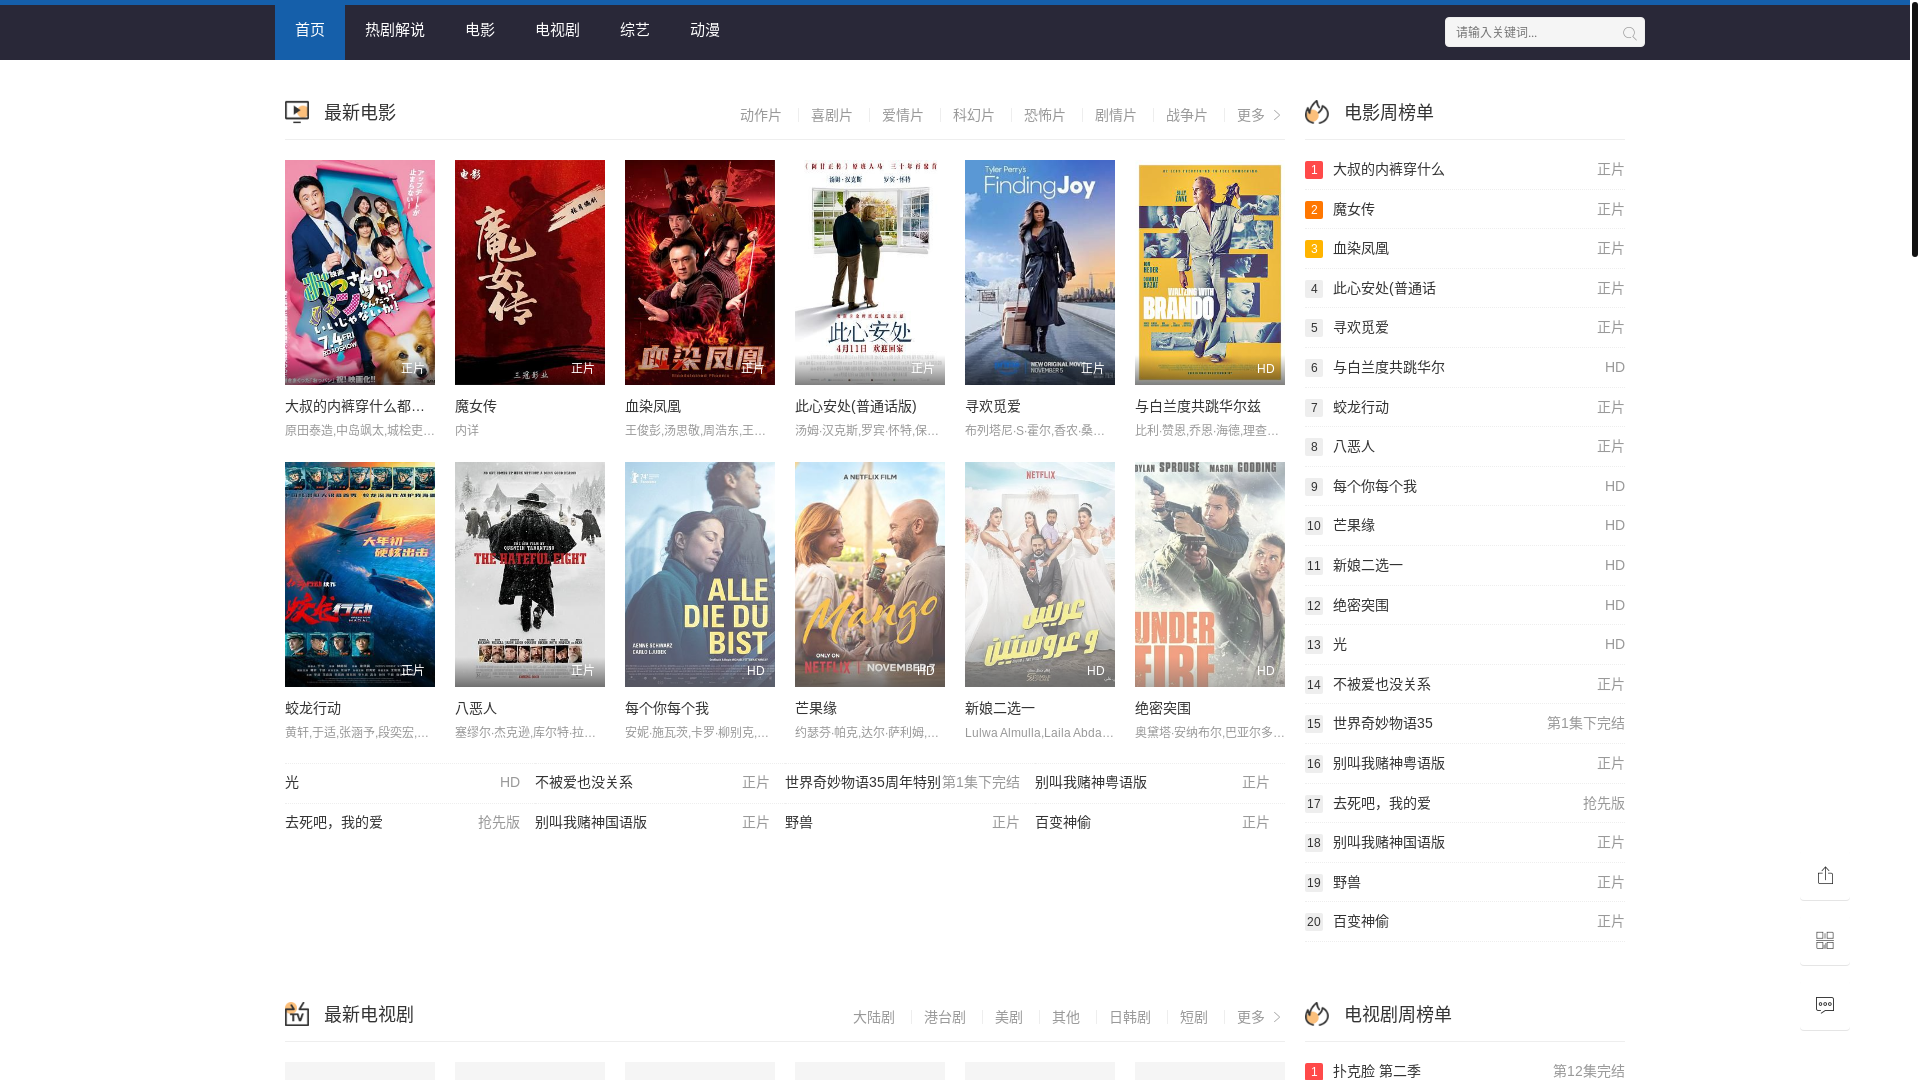Open Waltzing with Brando poster
Image resolution: width=1920 pixels, height=1080 pixels.
(x=1210, y=272)
